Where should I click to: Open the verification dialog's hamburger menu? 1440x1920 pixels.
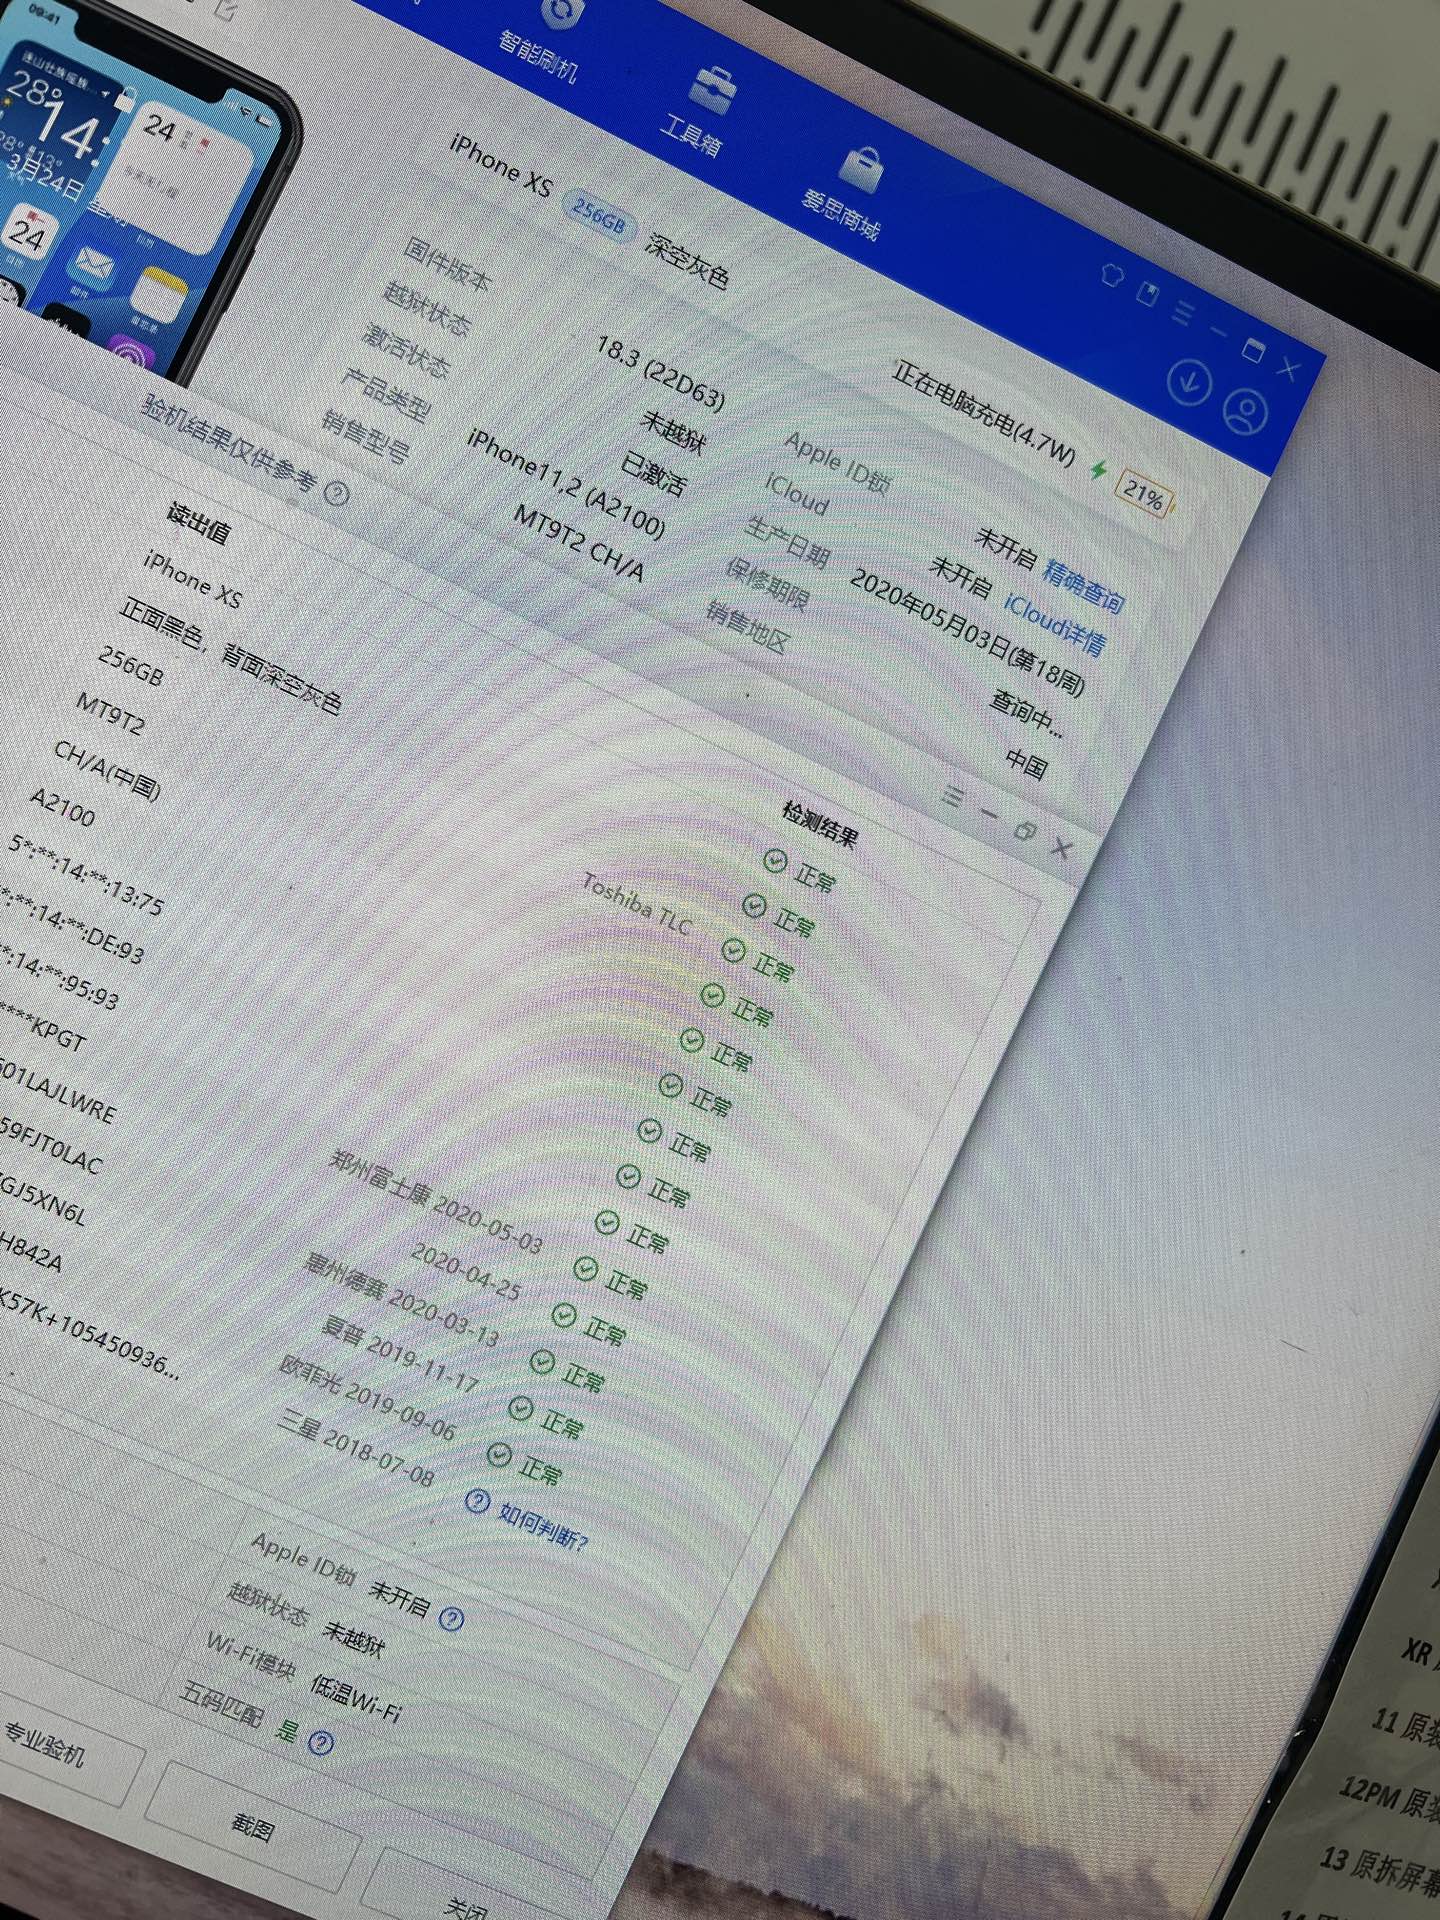pos(952,797)
